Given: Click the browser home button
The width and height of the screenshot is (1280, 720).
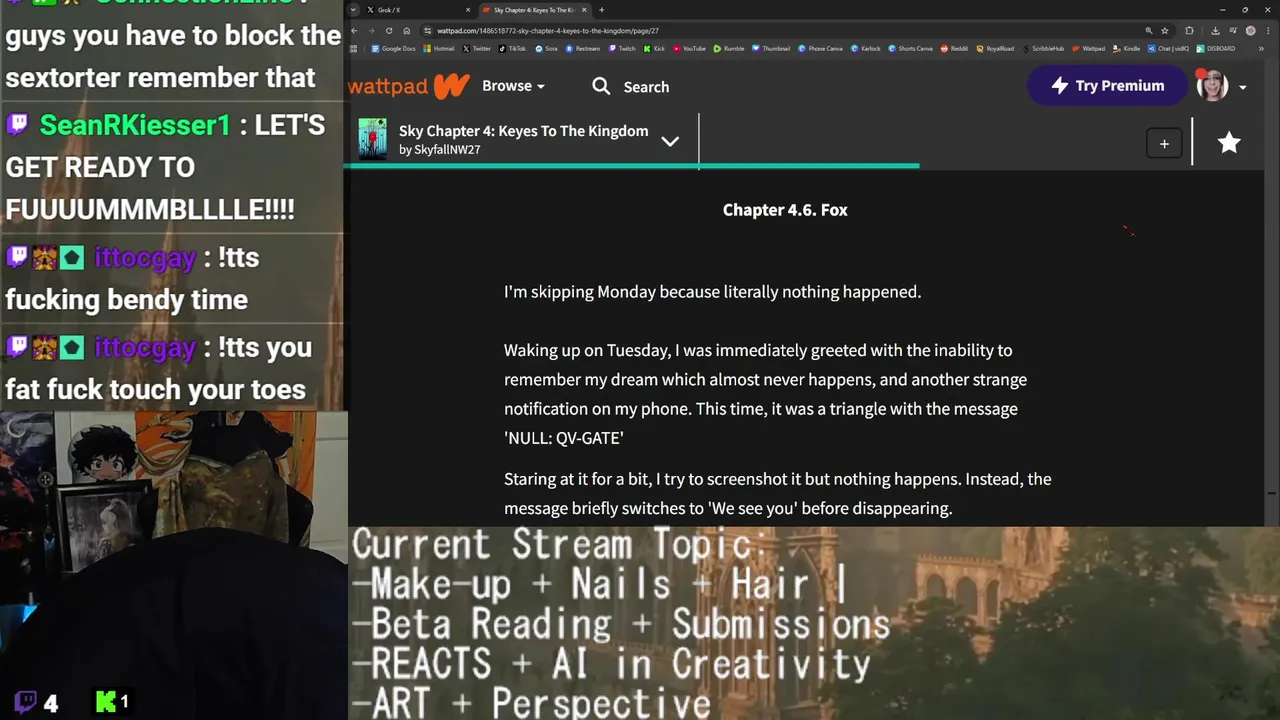Looking at the screenshot, I should coord(406,31).
